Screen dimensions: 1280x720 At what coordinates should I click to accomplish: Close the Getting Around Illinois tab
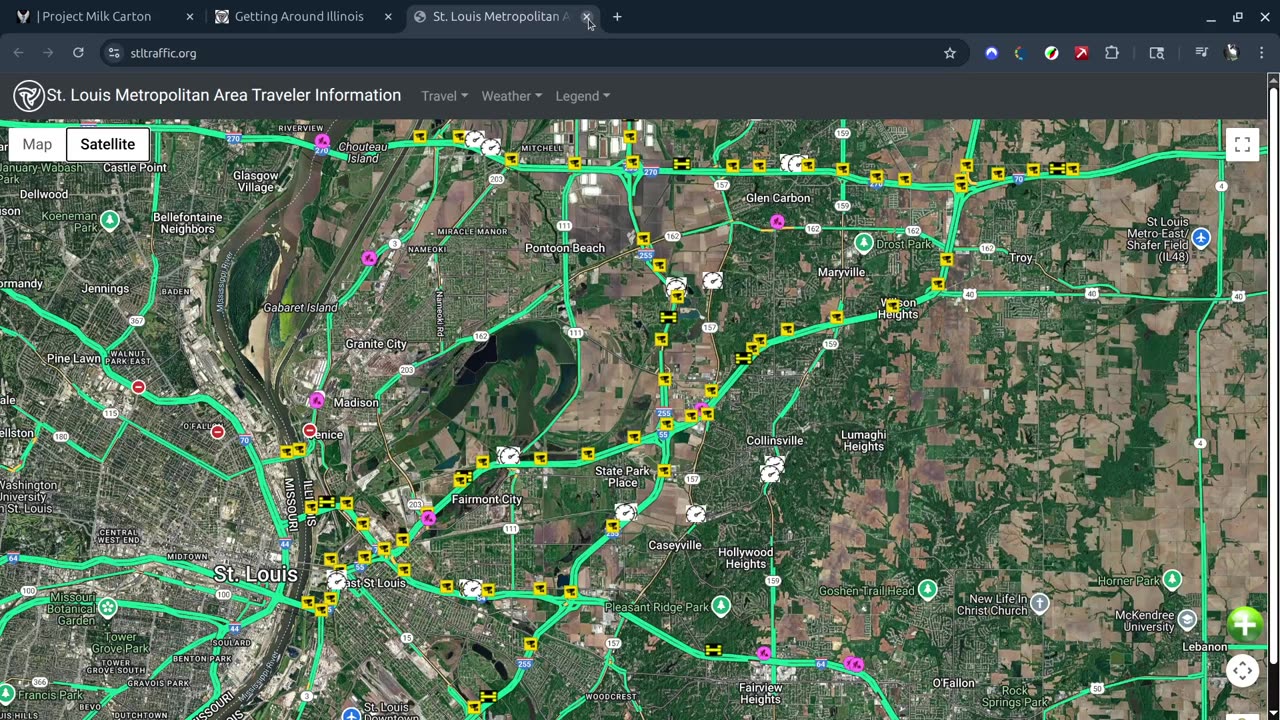pyautogui.click(x=388, y=17)
